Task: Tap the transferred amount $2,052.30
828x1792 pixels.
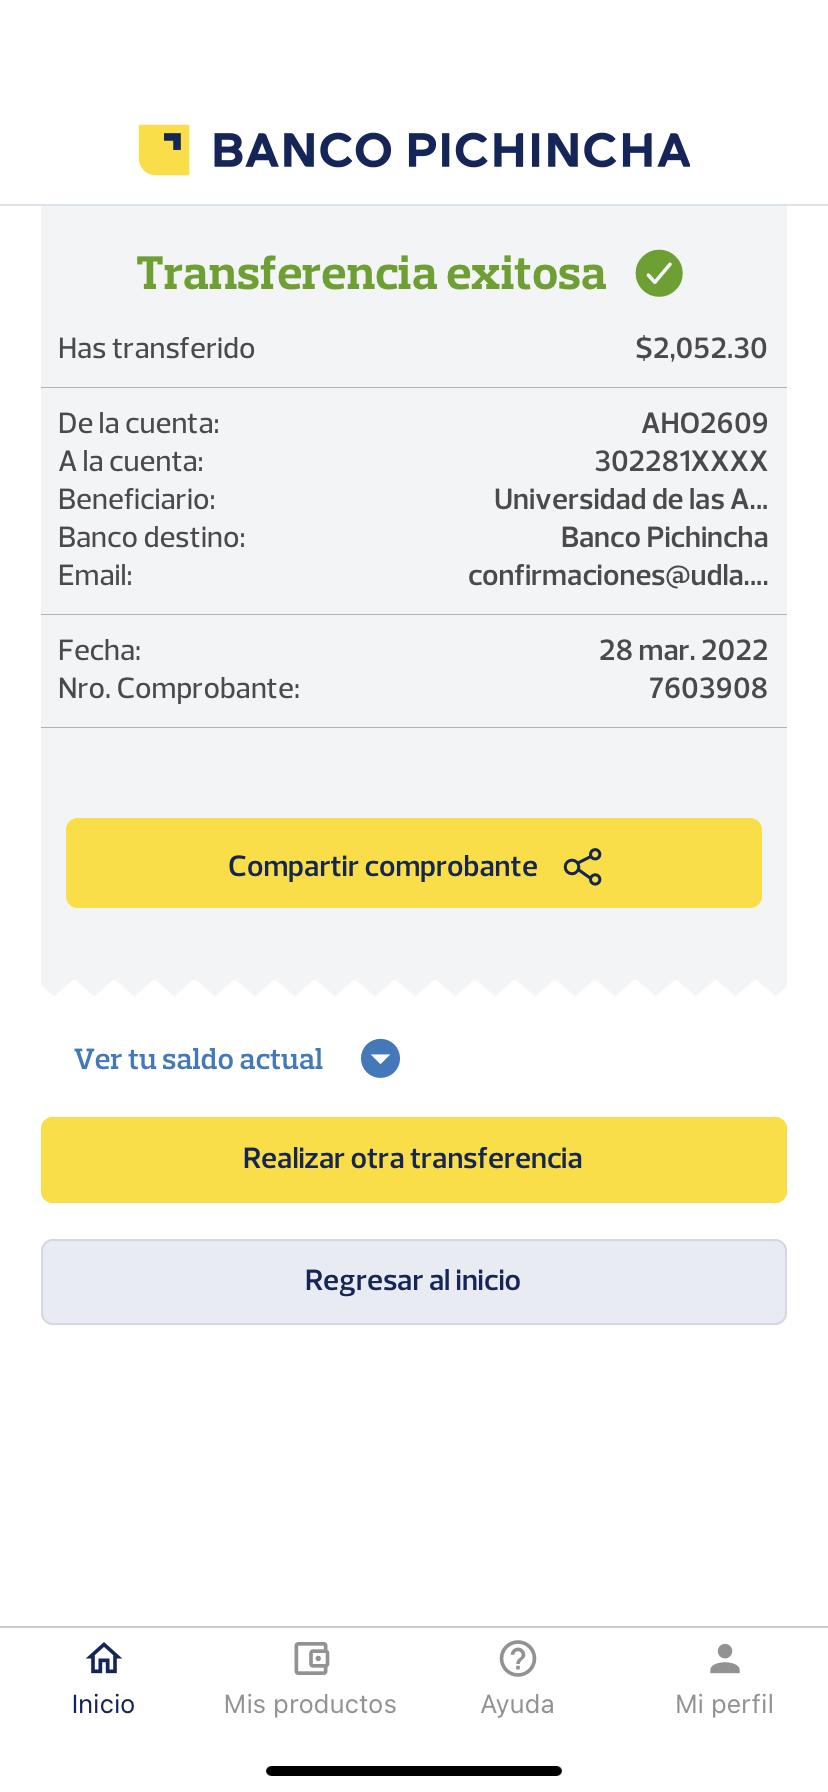Action: [701, 348]
